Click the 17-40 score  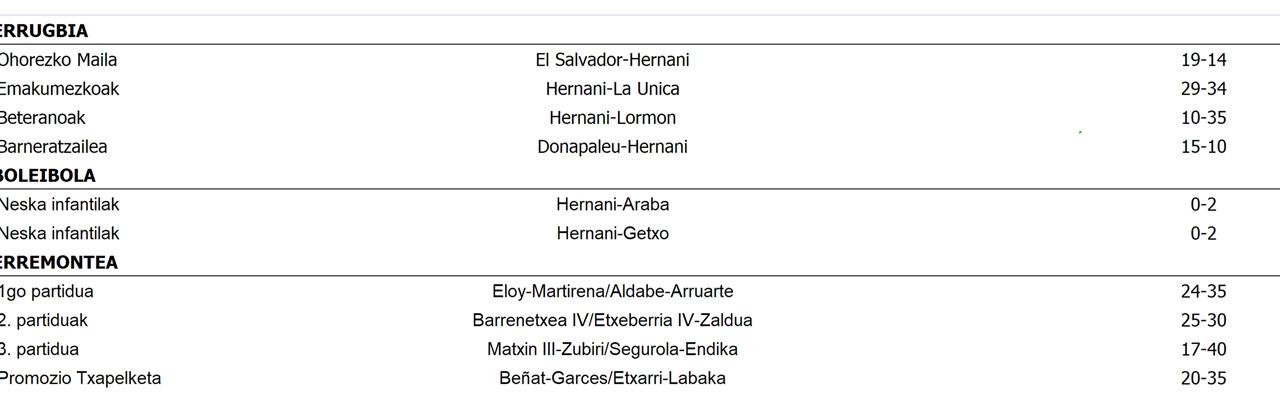coord(1203,350)
